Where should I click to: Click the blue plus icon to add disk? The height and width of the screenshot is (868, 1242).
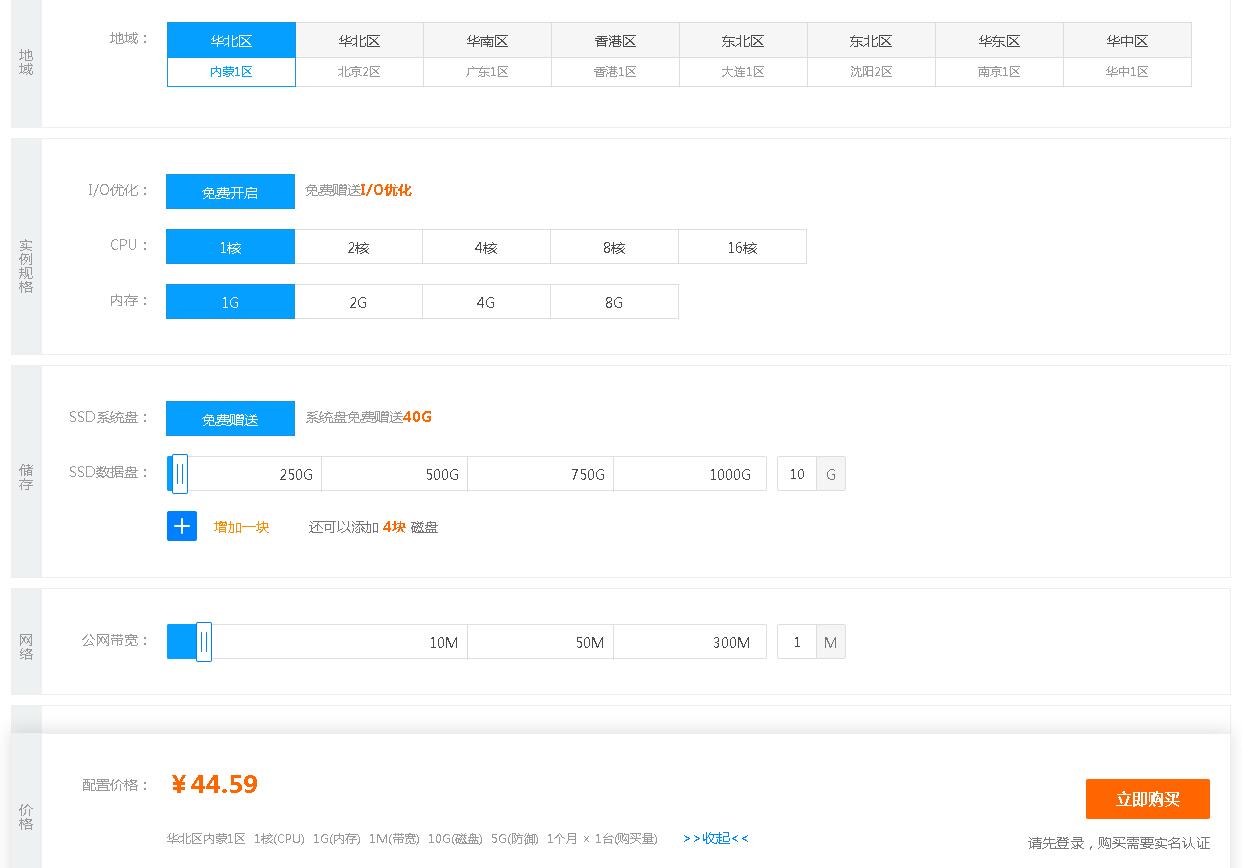(181, 526)
